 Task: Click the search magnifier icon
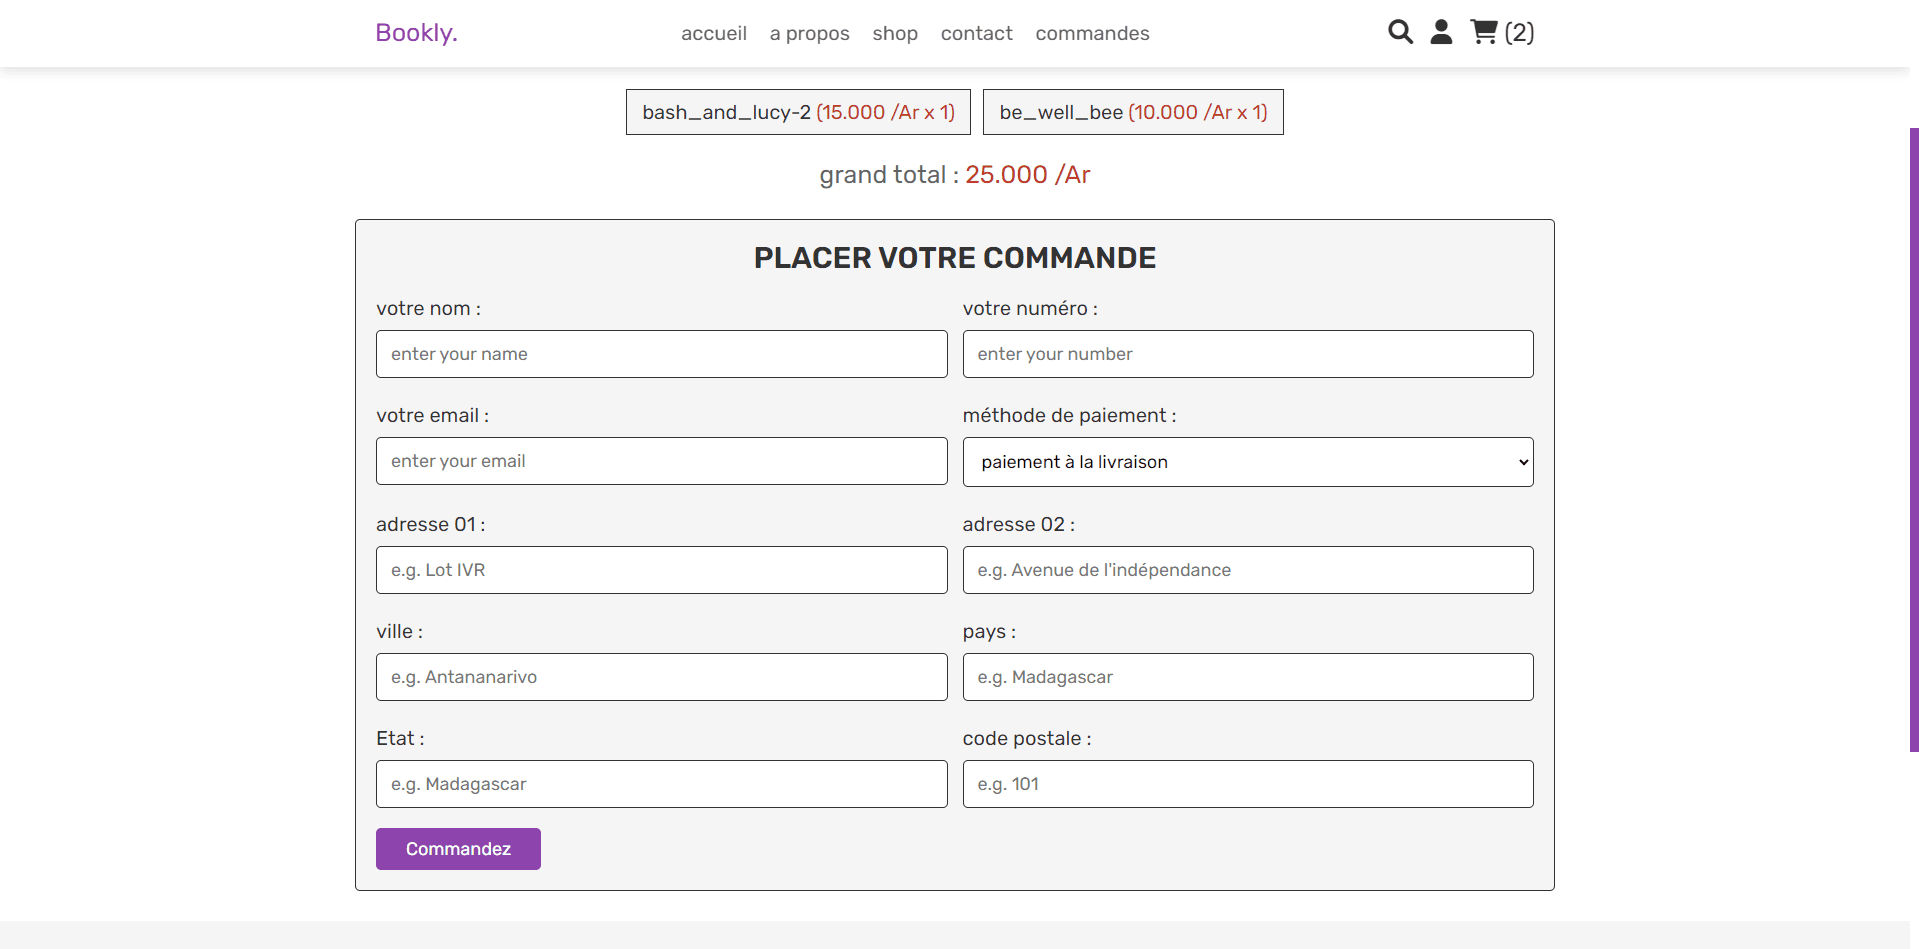(1400, 32)
